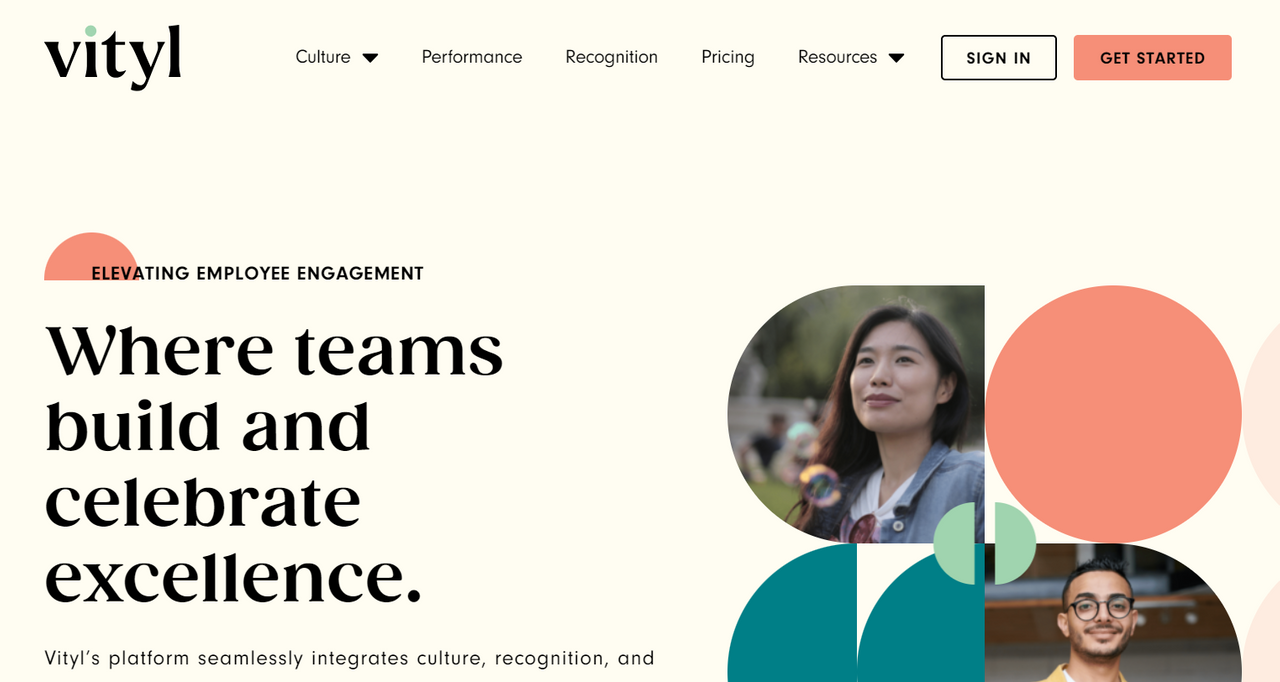The image size is (1280, 682).
Task: Go to the Performance page
Action: point(472,57)
